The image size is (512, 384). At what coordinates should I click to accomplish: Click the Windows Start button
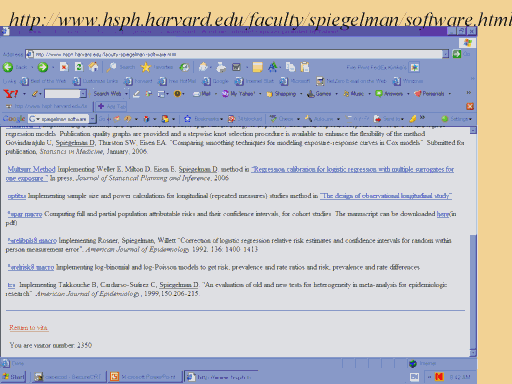point(14,377)
